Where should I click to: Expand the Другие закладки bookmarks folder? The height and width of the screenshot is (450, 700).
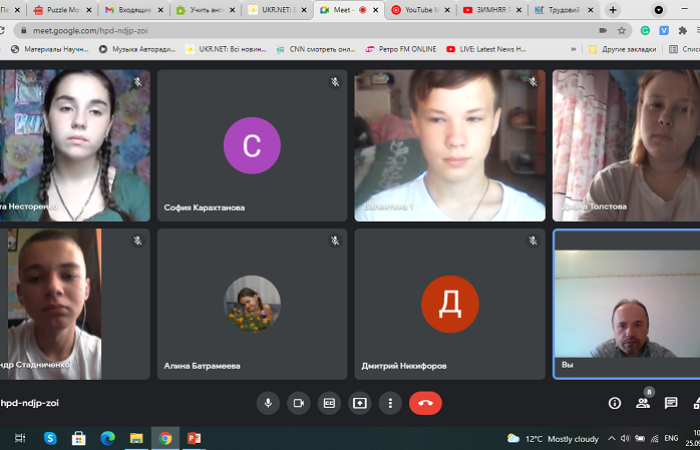(x=628, y=48)
